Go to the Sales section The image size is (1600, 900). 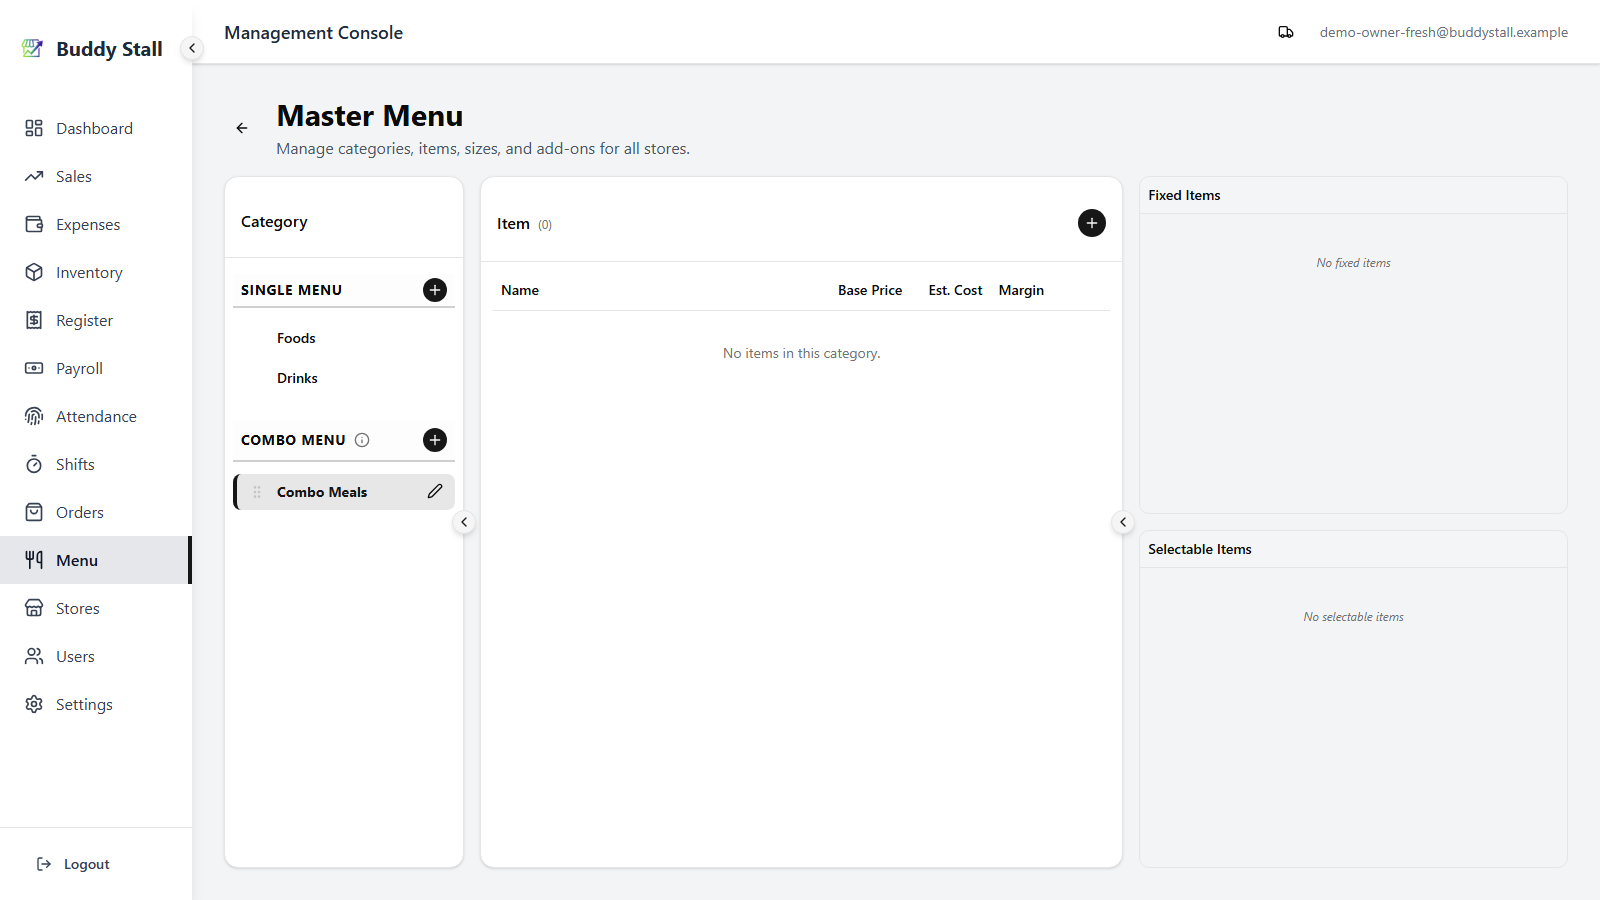pyautogui.click(x=95, y=176)
